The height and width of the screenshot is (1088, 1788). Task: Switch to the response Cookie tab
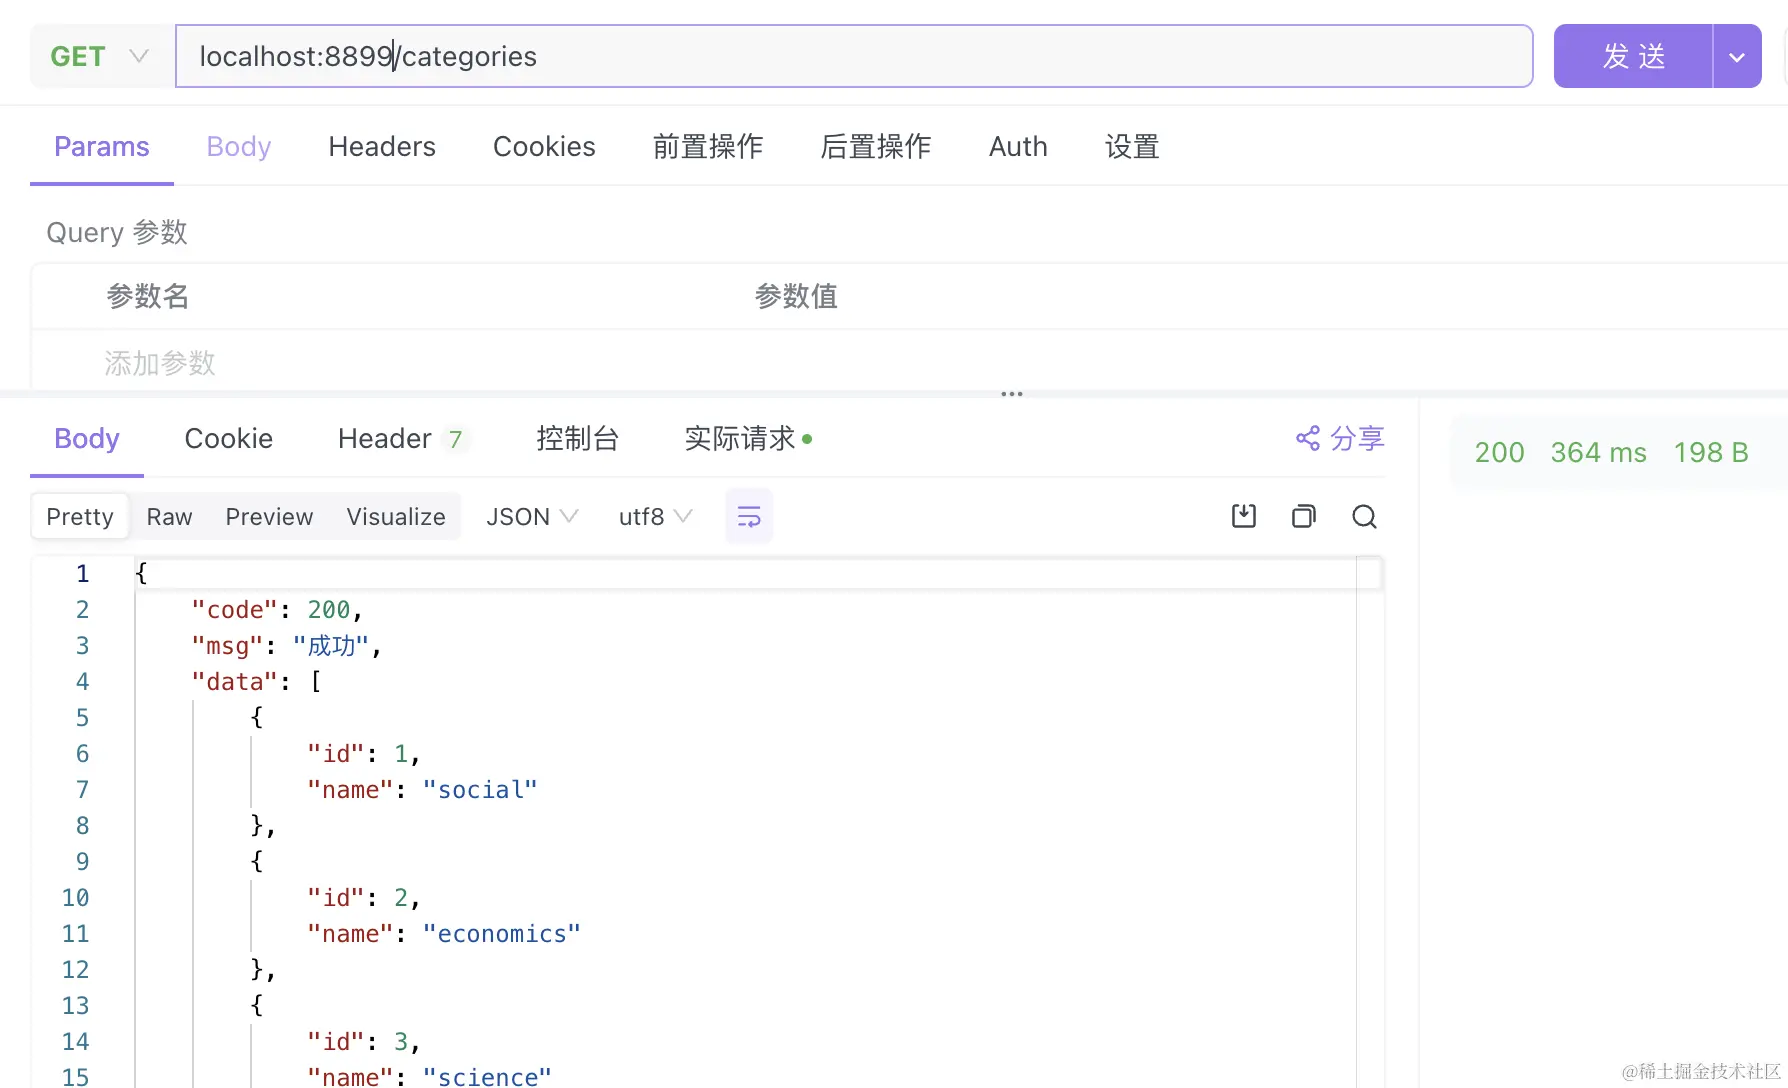coord(229,438)
